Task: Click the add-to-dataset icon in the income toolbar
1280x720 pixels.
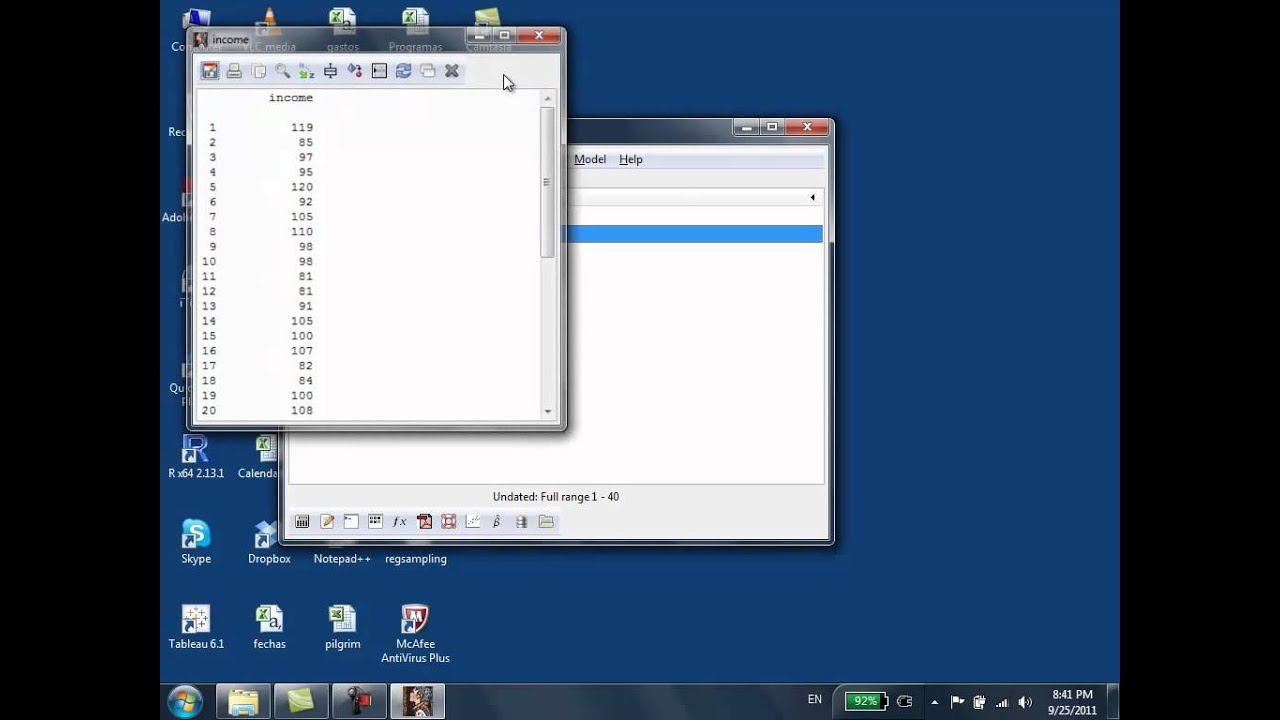Action: pos(355,71)
